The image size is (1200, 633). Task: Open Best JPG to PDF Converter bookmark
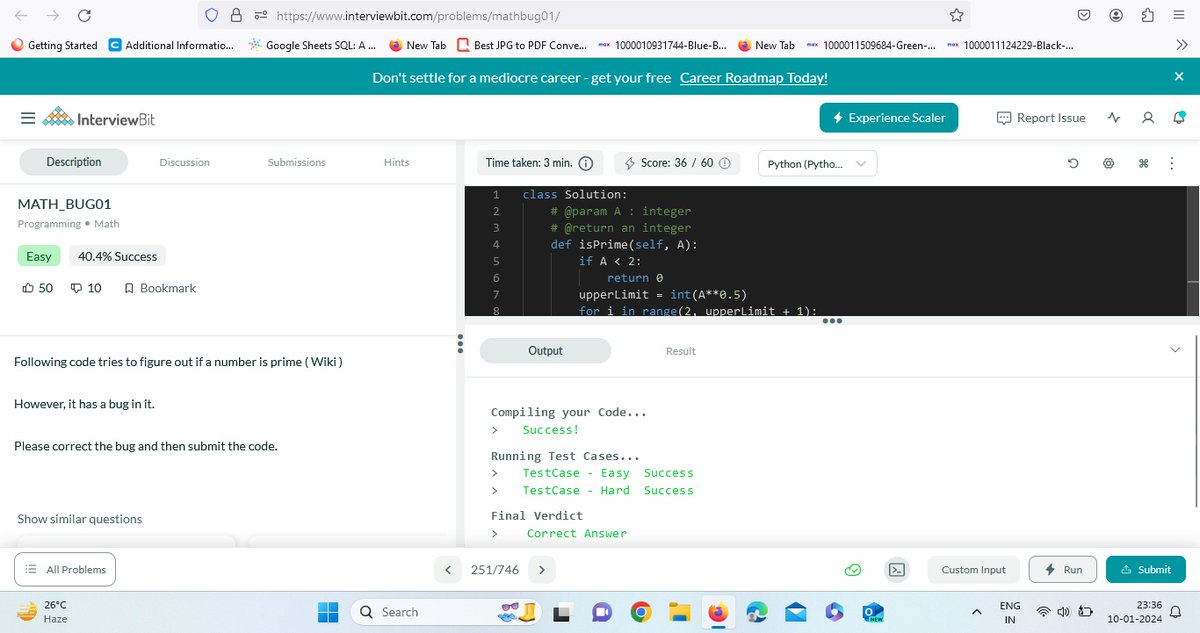(521, 45)
